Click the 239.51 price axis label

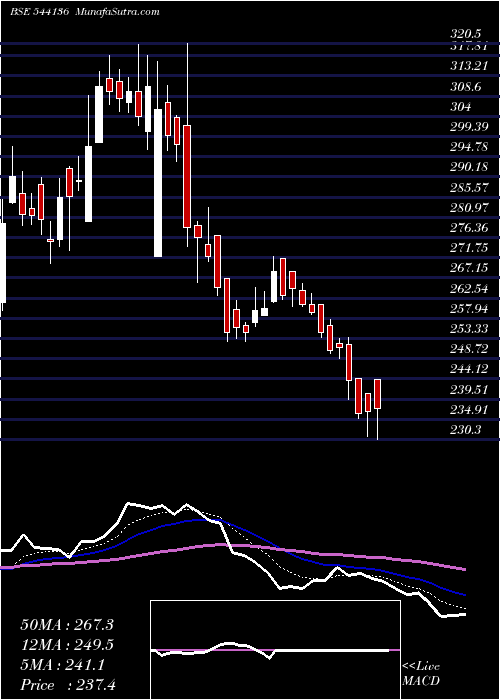[x=469, y=389]
